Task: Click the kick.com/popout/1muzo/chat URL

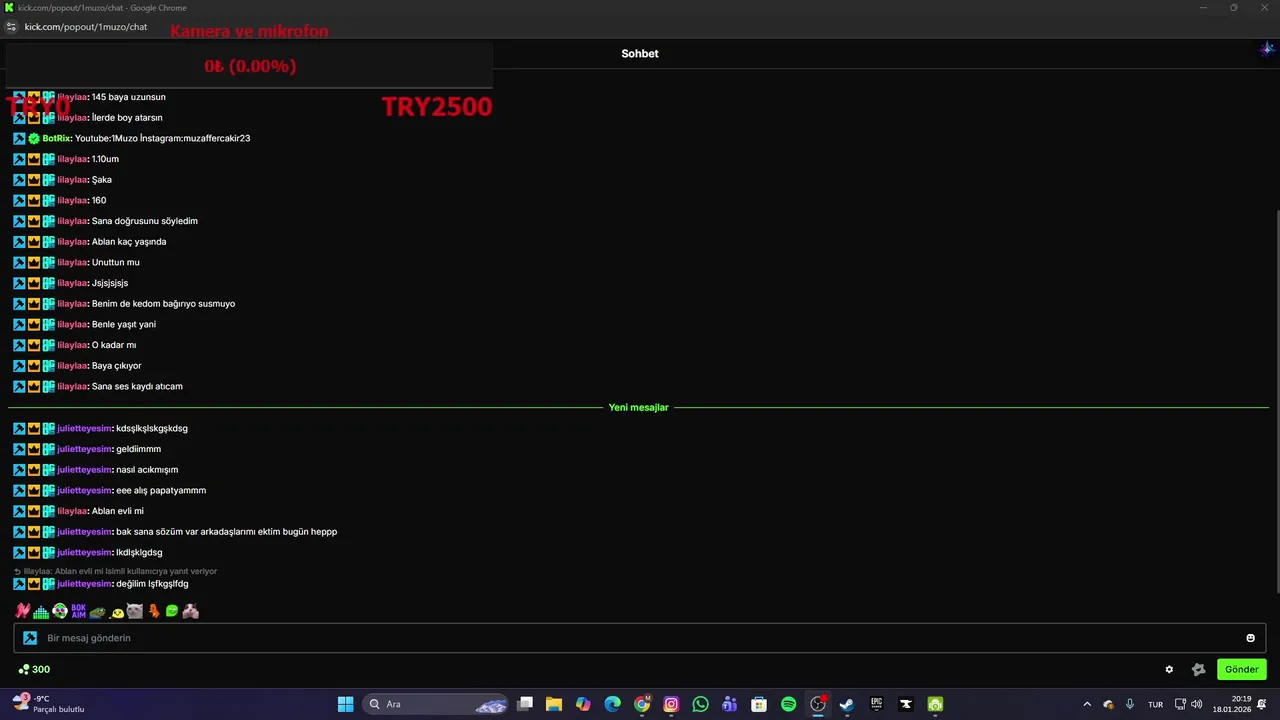Action: (x=86, y=27)
